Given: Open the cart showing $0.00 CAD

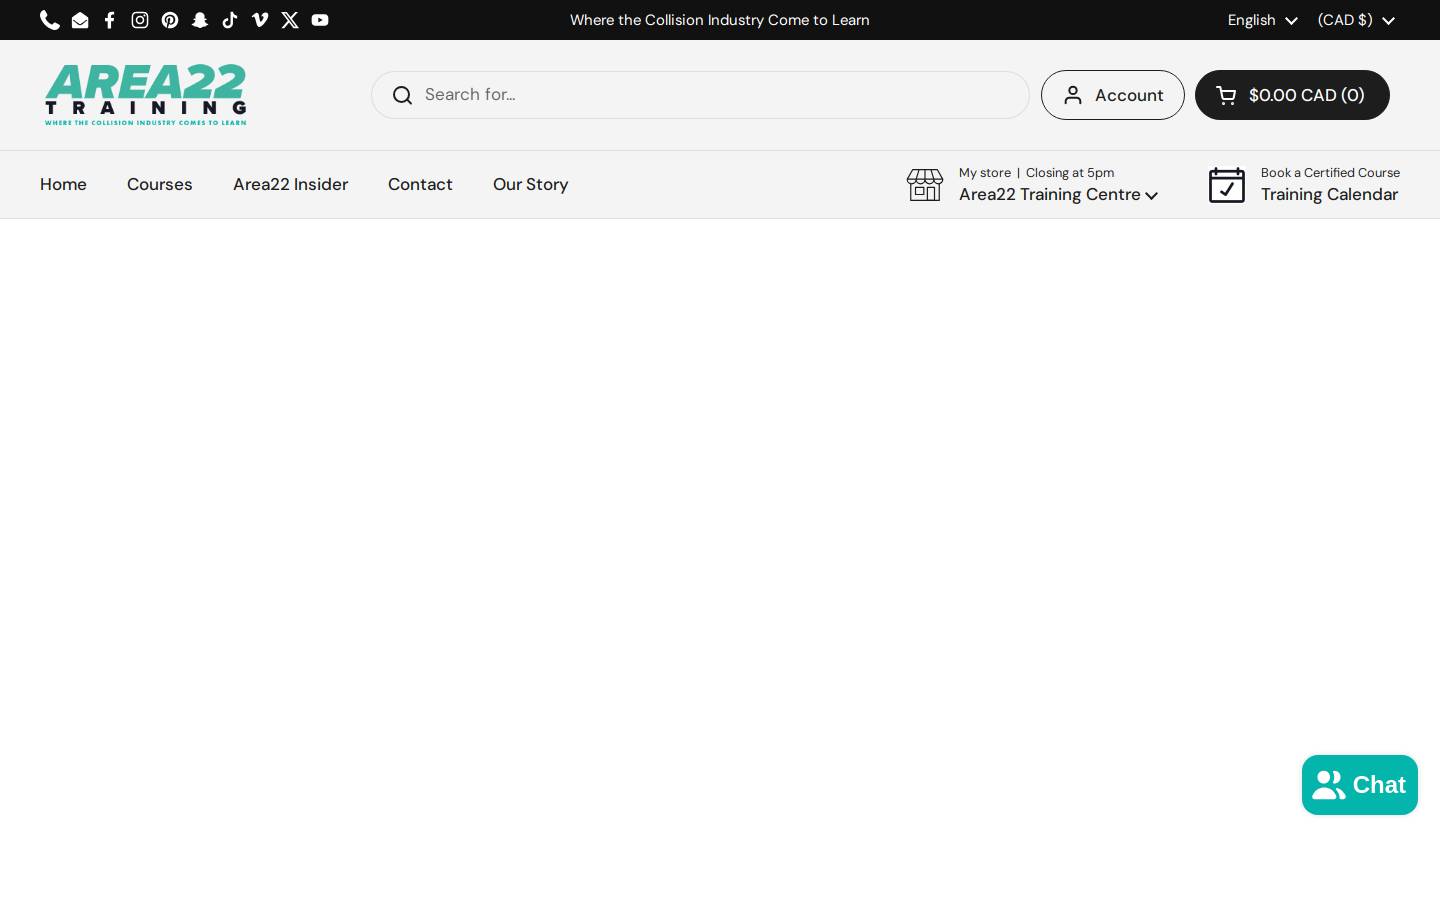Looking at the screenshot, I should [x=1292, y=95].
